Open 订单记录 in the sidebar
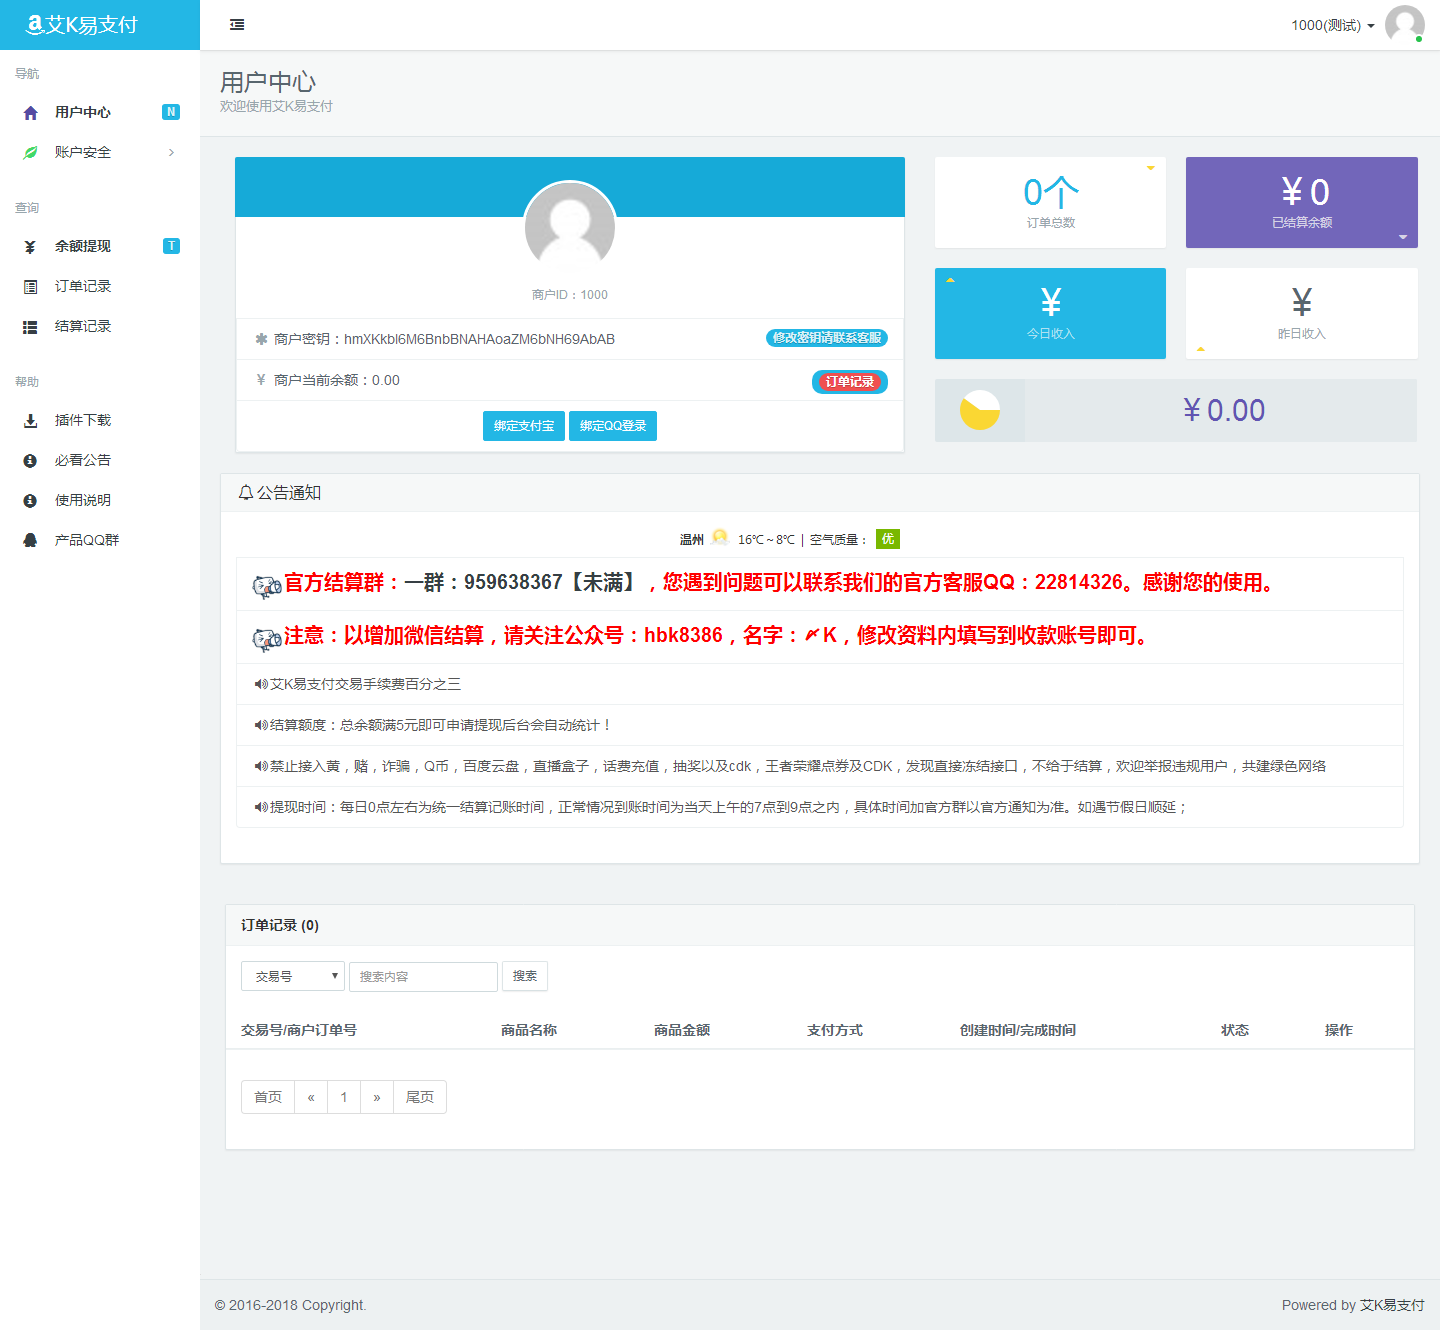 83,287
